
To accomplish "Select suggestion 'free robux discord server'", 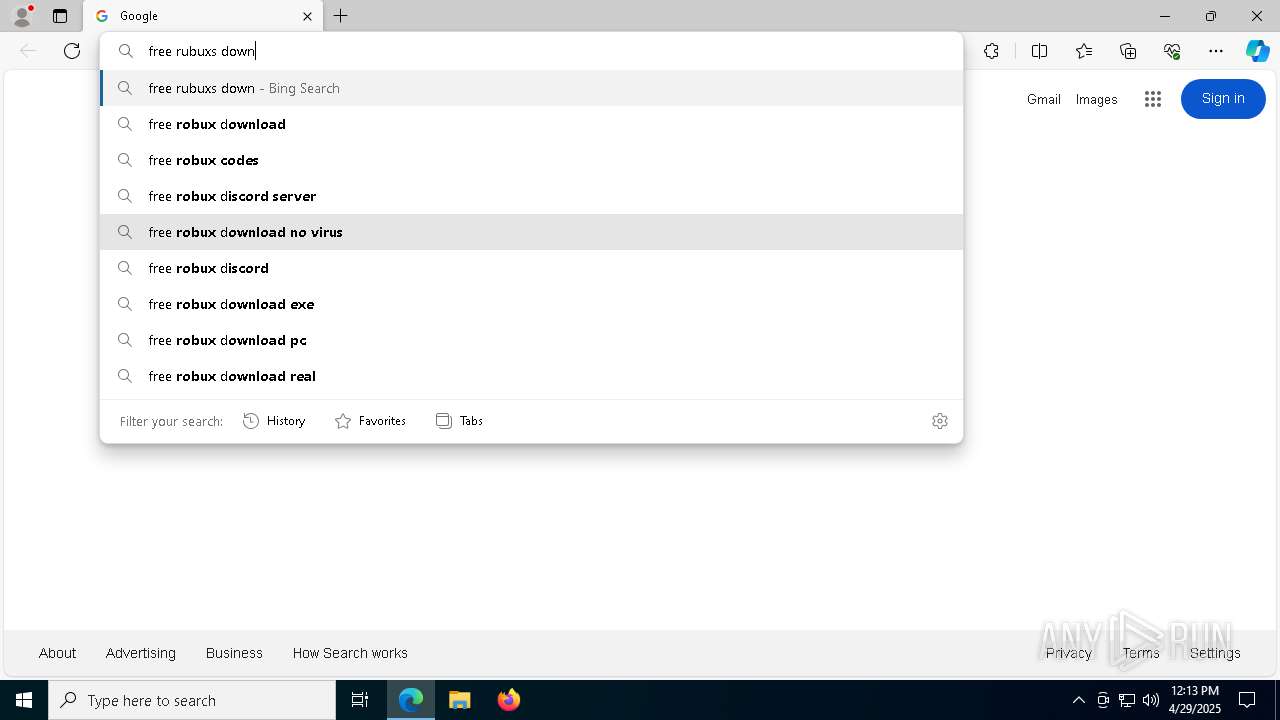I will pyautogui.click(x=531, y=196).
